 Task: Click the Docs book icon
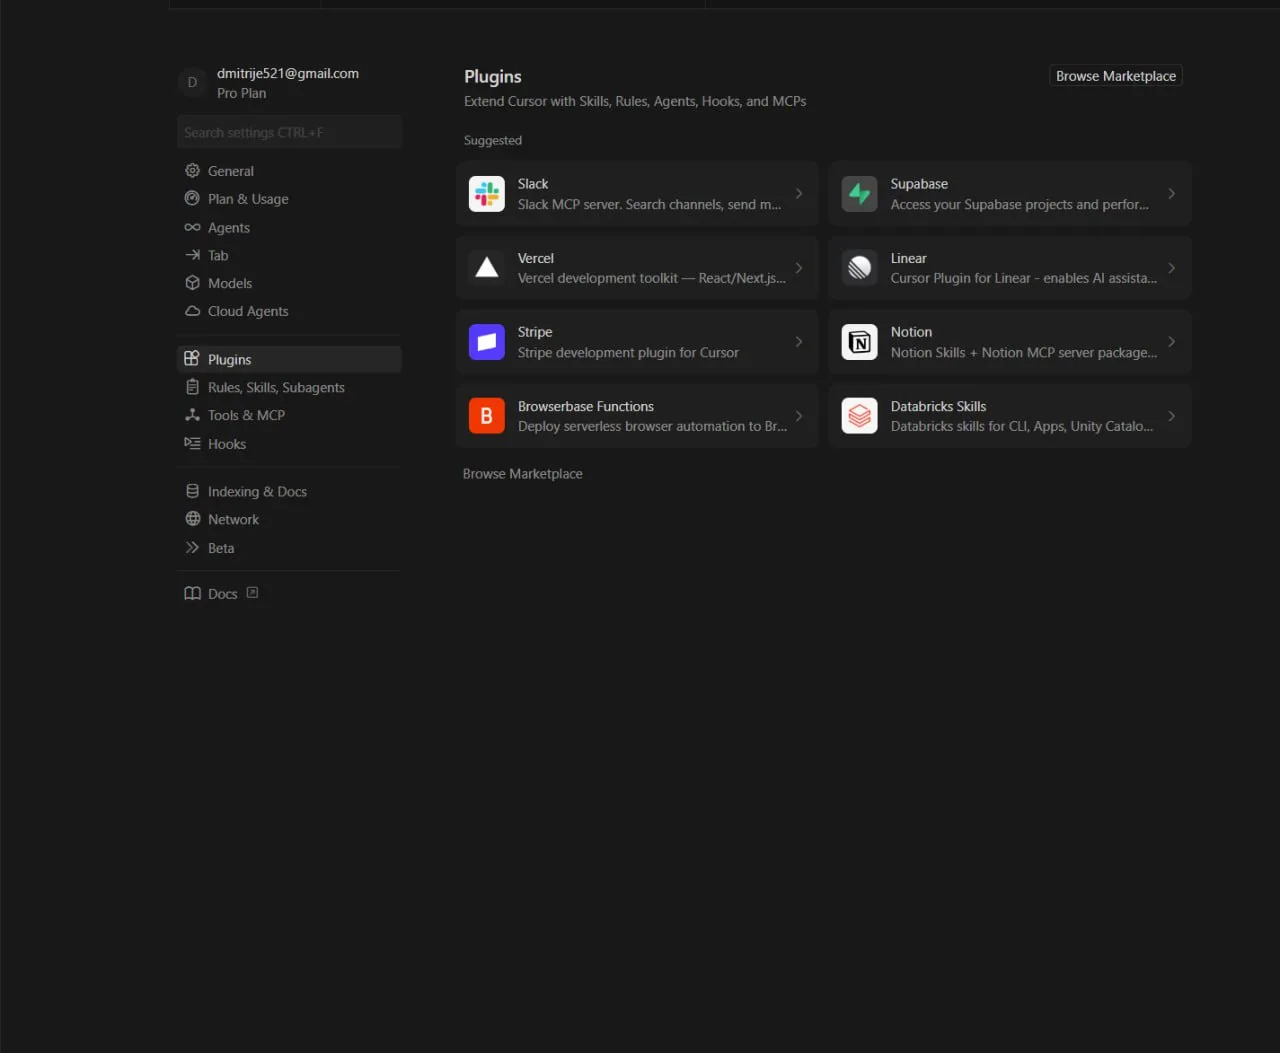(x=192, y=593)
